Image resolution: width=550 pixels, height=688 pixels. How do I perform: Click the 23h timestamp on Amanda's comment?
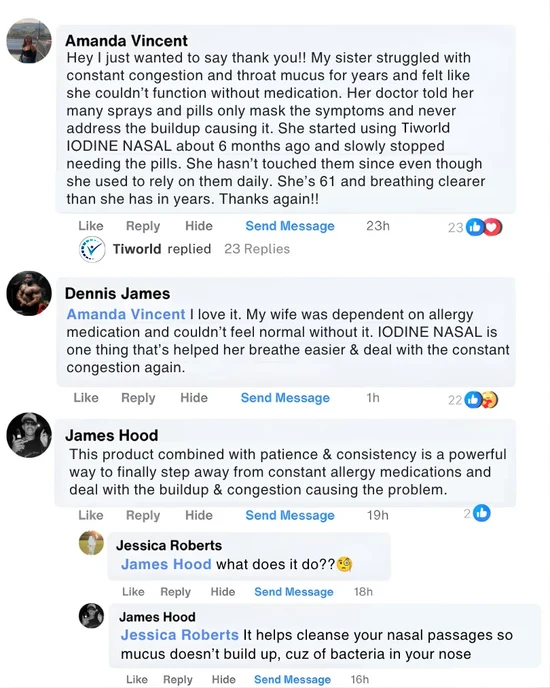378,226
